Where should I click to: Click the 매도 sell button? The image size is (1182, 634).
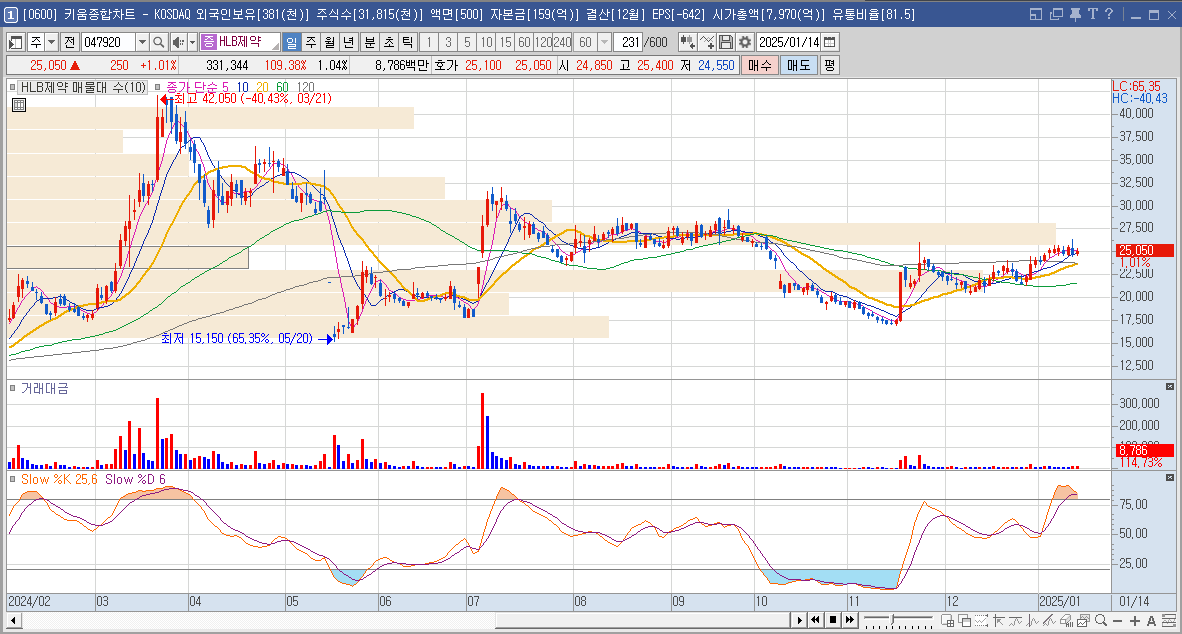pos(798,66)
